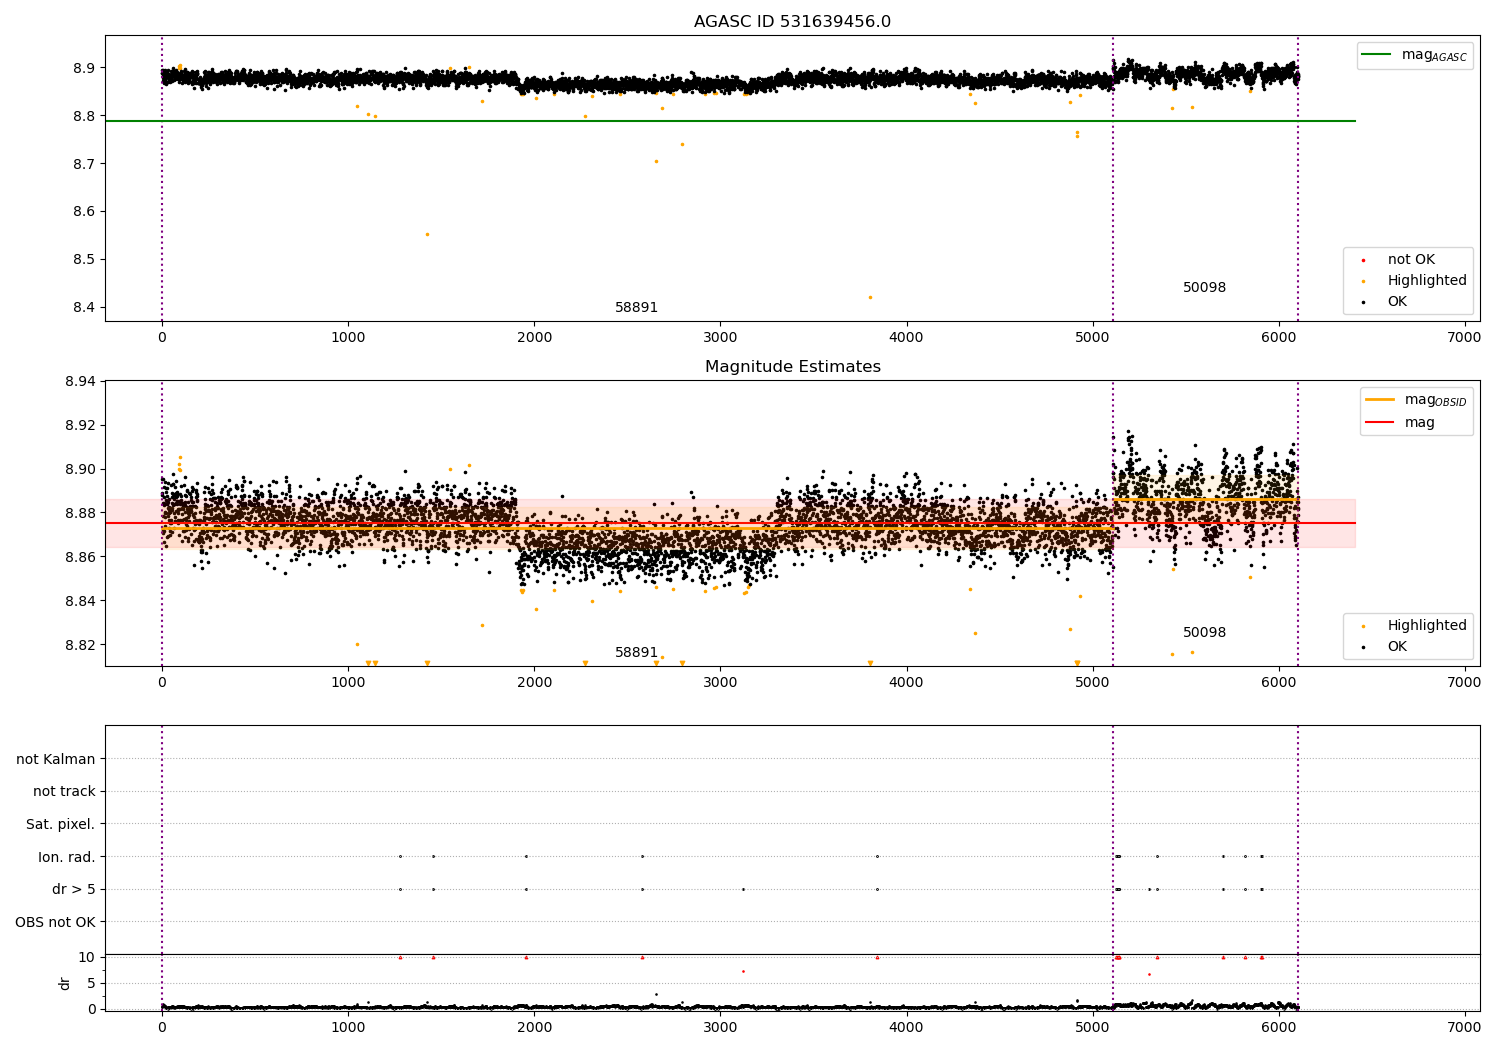The image size is (1500, 1050).
Task: Click the 8.6 tick on top plot y-axis
Action: tap(84, 212)
